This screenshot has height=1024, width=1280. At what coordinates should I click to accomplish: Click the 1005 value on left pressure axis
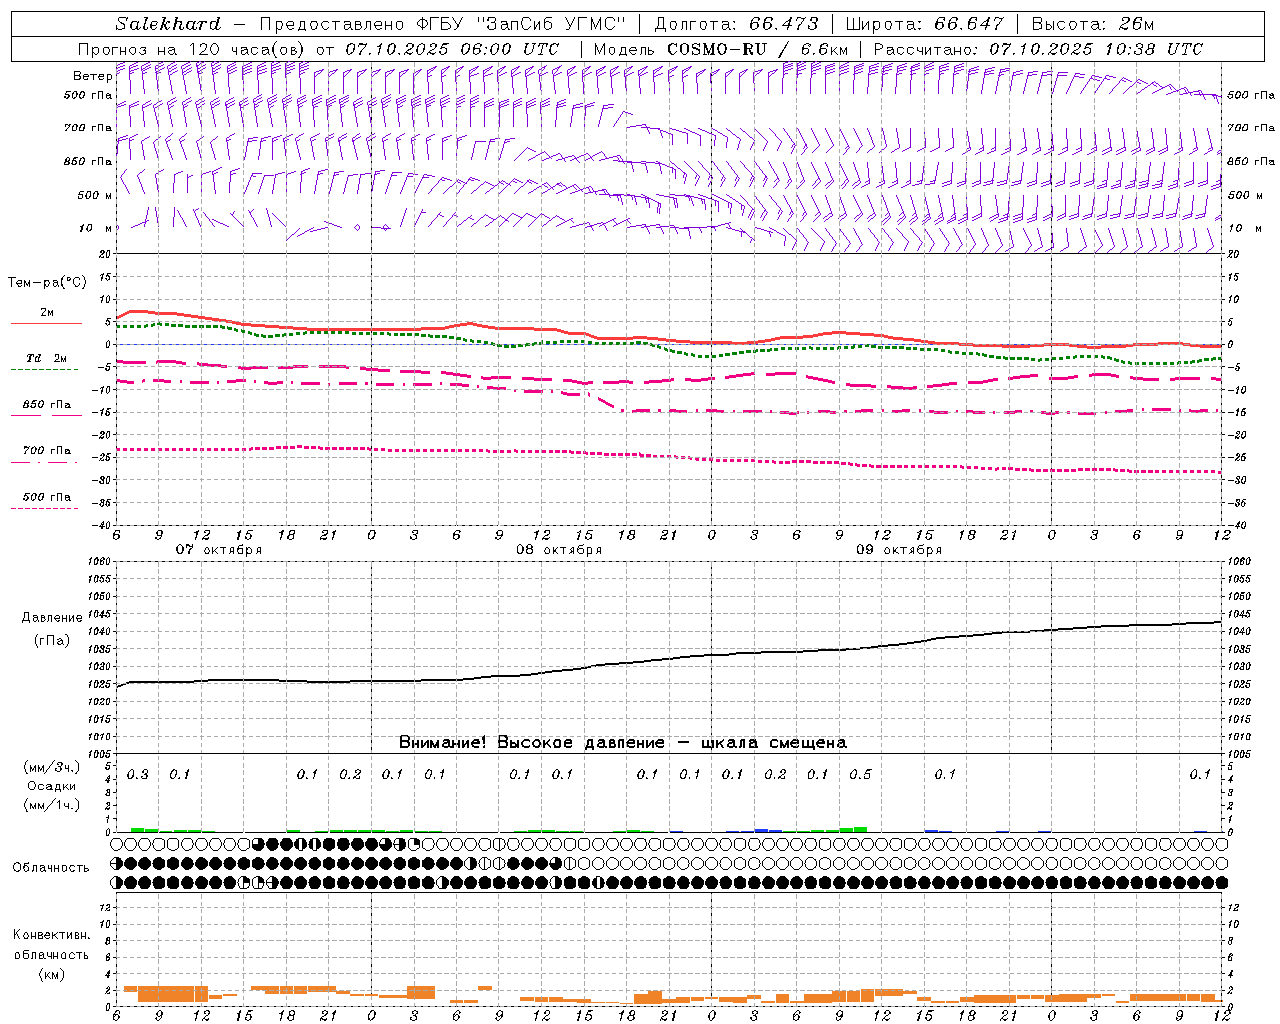[100, 754]
